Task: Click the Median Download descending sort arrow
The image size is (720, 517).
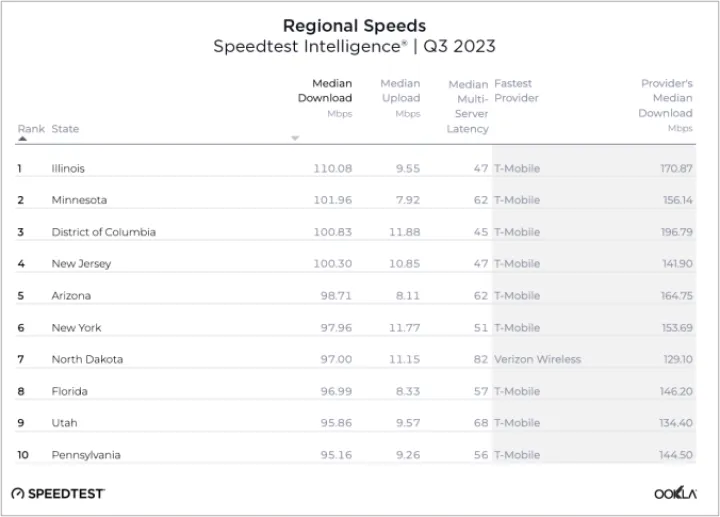Action: pos(295,139)
